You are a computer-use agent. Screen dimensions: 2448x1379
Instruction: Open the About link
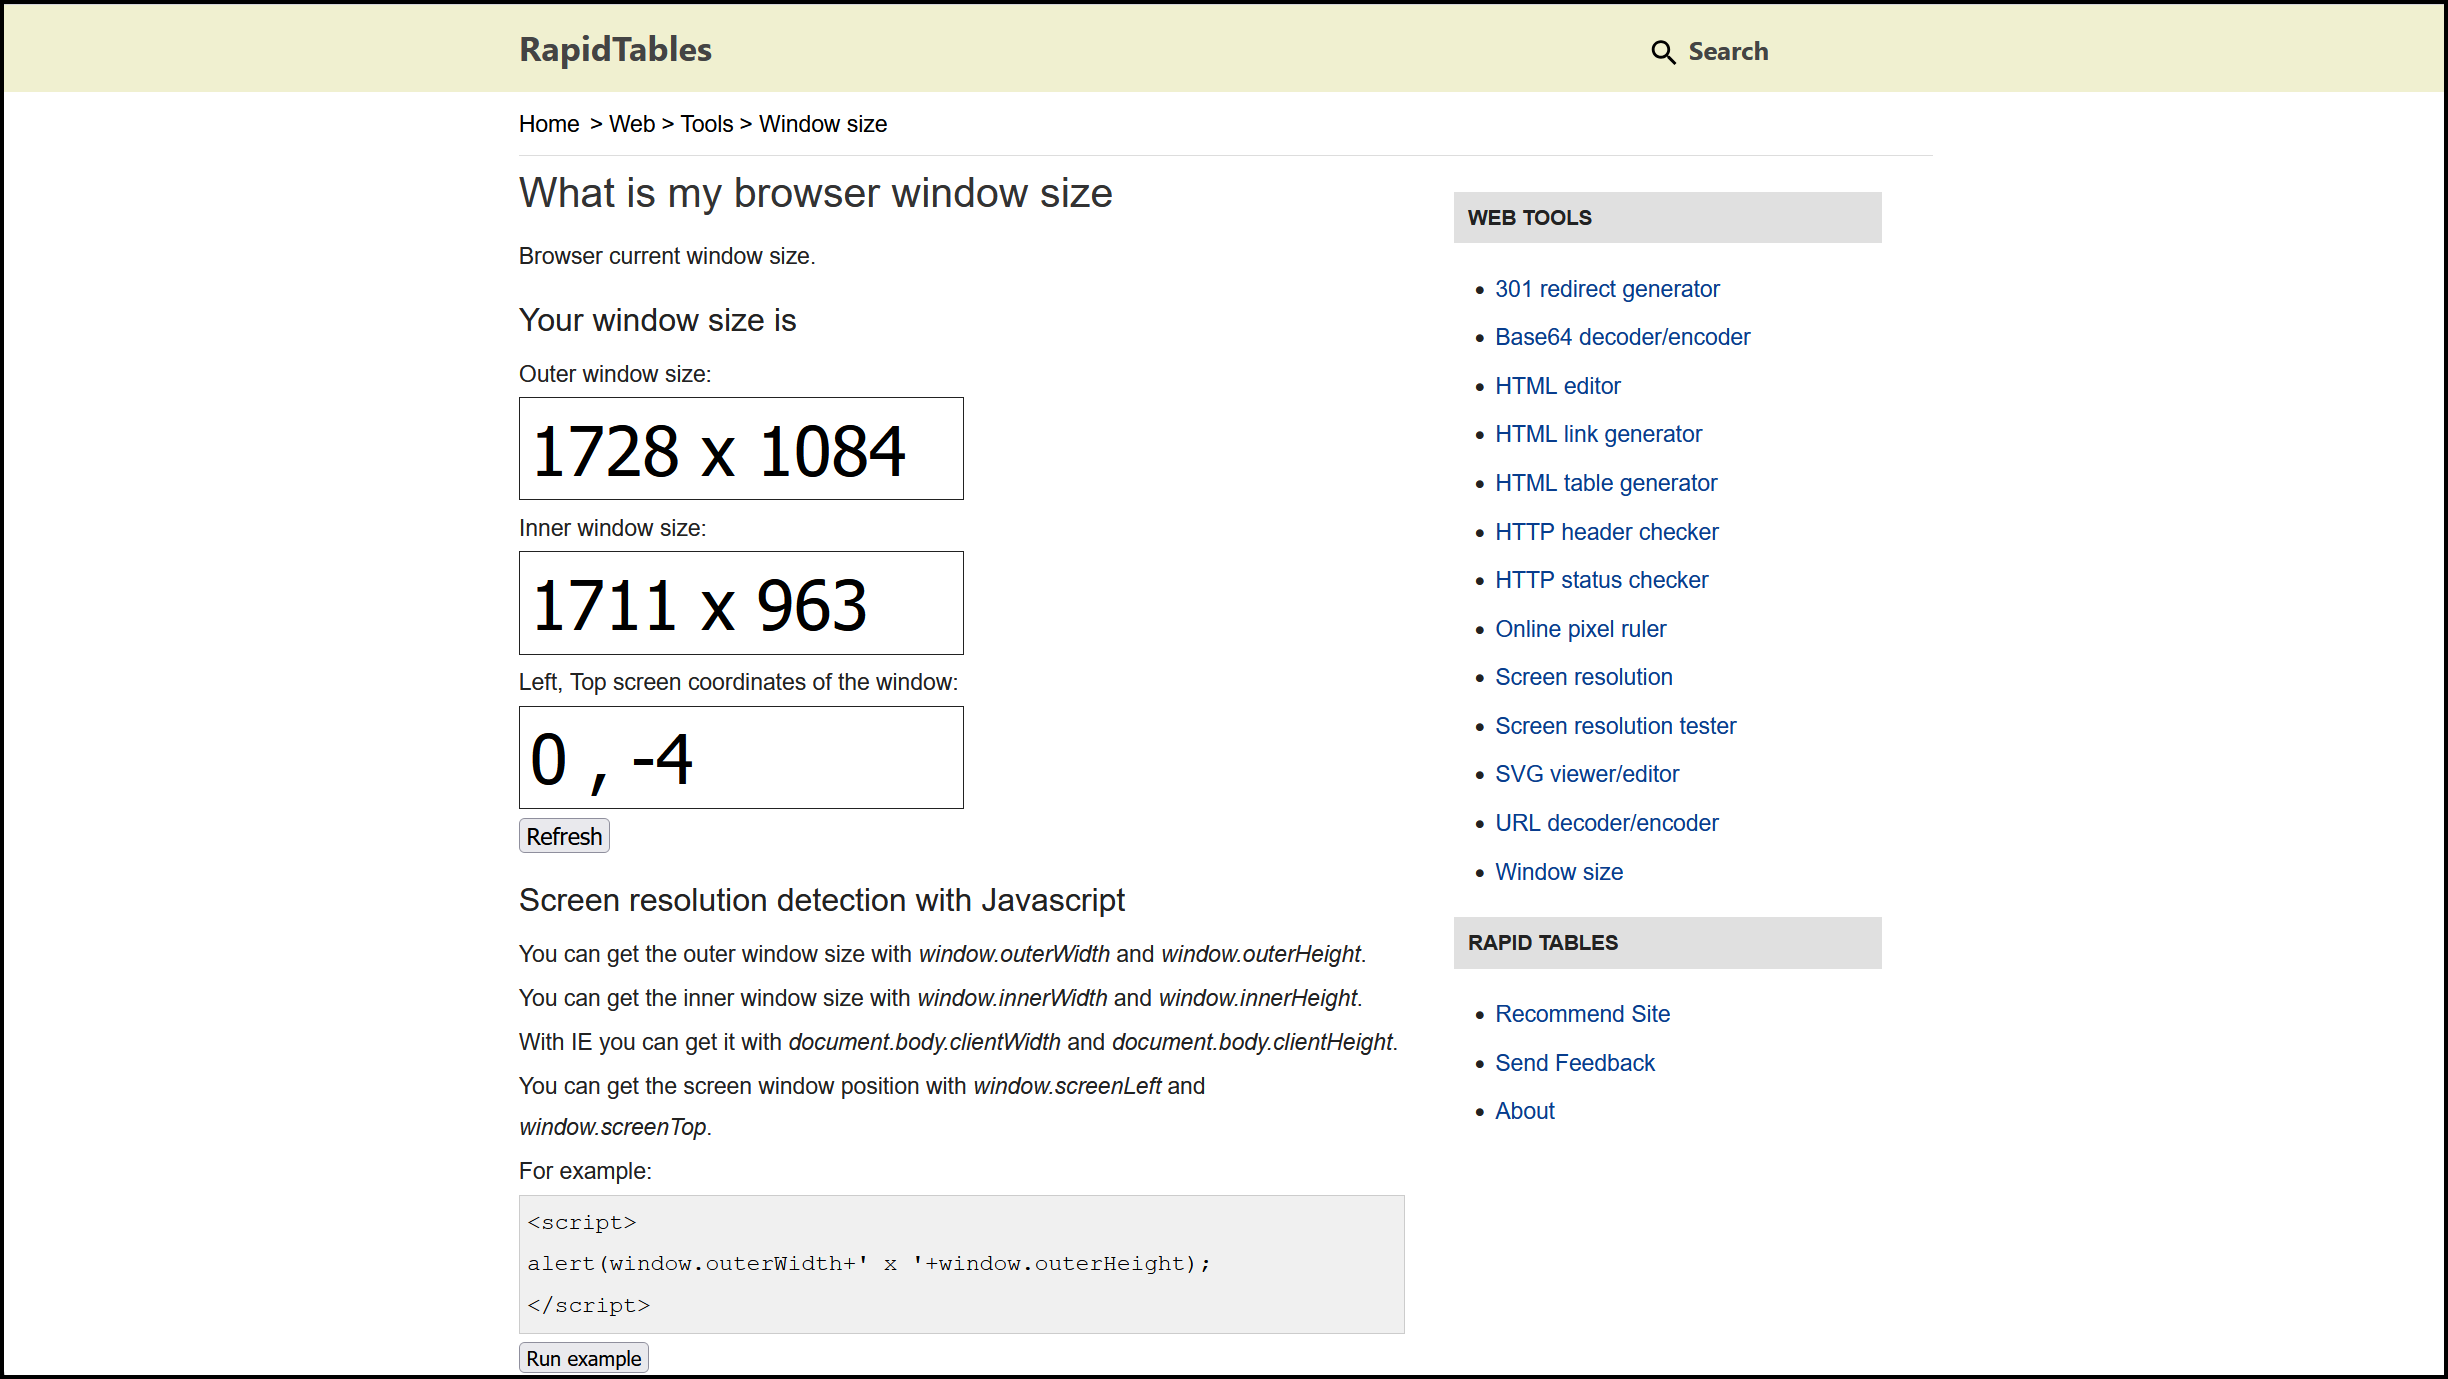(1525, 1111)
